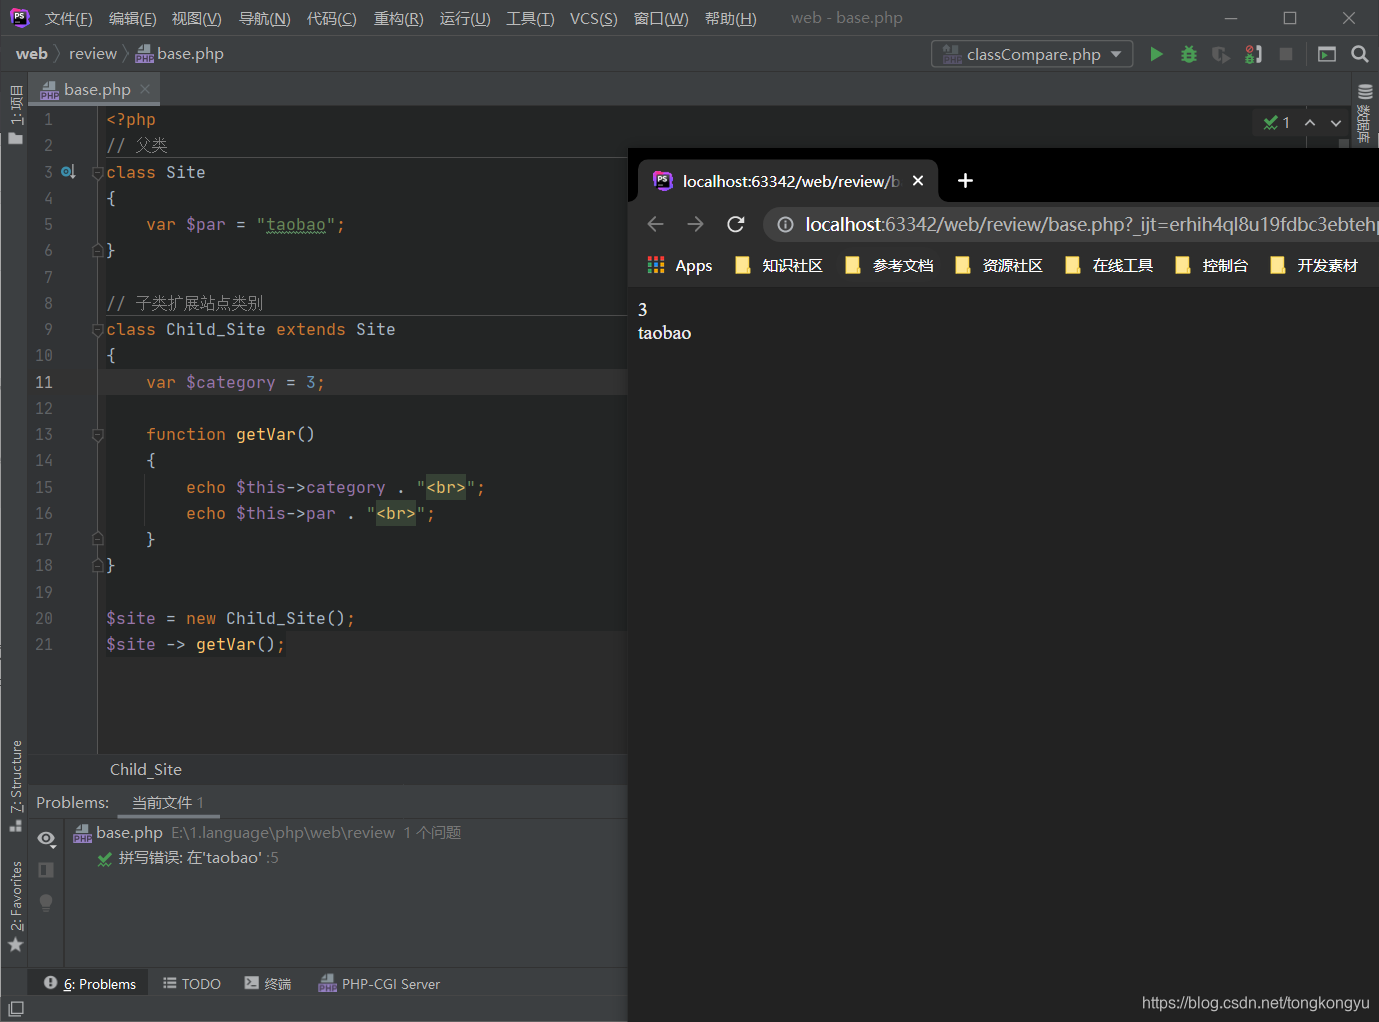
Task: Open the search everywhere magnifier icon
Action: [1360, 54]
